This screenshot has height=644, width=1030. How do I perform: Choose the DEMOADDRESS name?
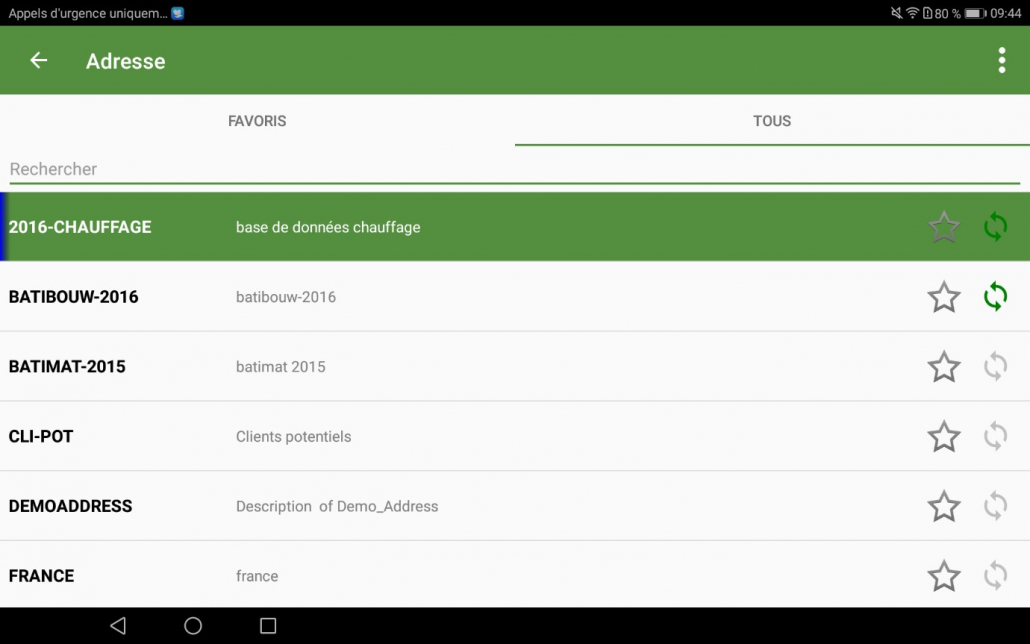70,506
